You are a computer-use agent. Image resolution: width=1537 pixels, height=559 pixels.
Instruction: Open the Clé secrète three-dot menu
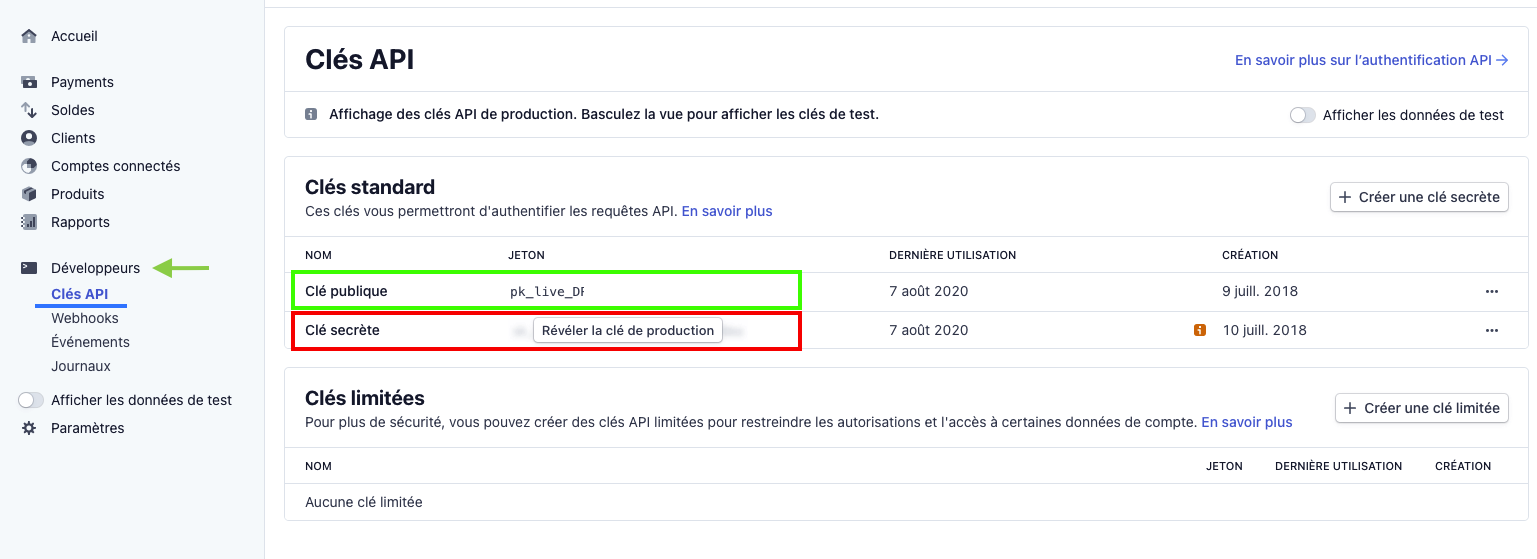[x=1492, y=330]
